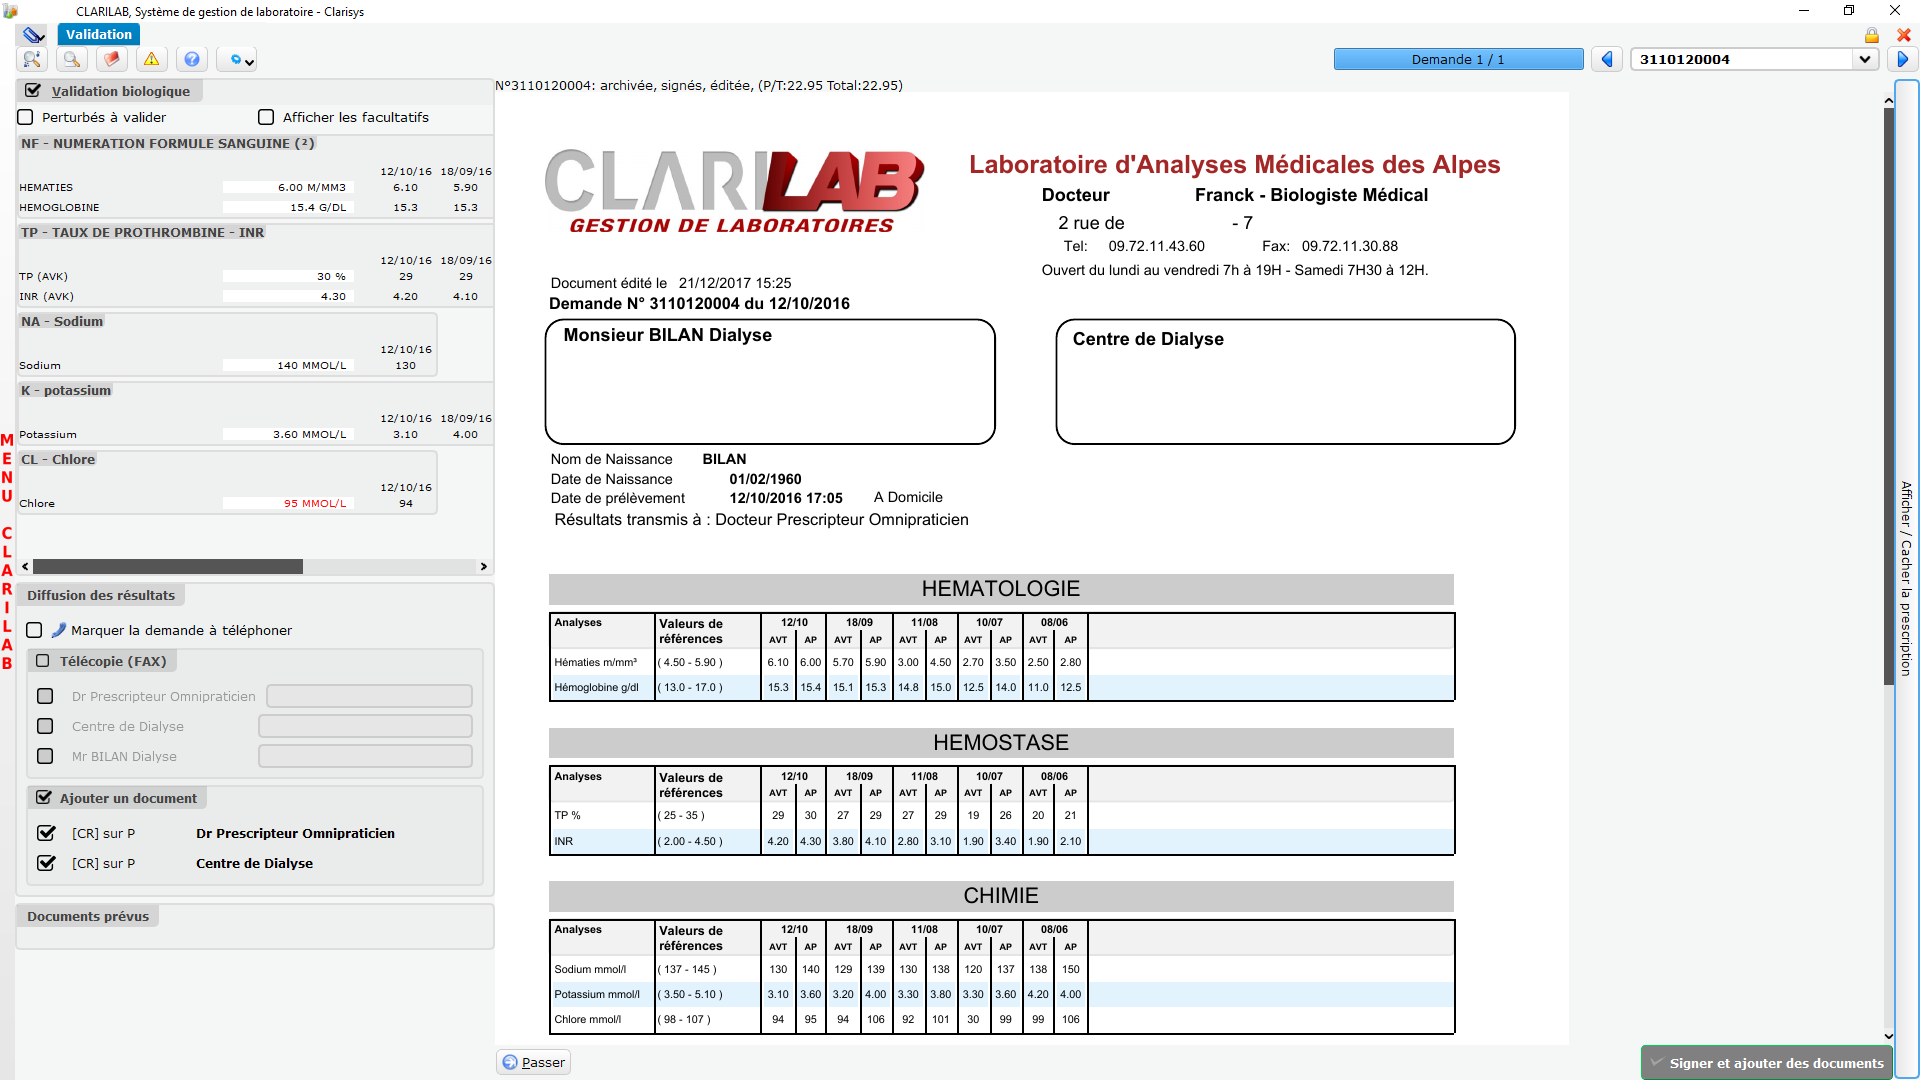Image resolution: width=1920 pixels, height=1080 pixels.
Task: Click right arrow of results horizontal scrollbar
Action: [x=484, y=567]
